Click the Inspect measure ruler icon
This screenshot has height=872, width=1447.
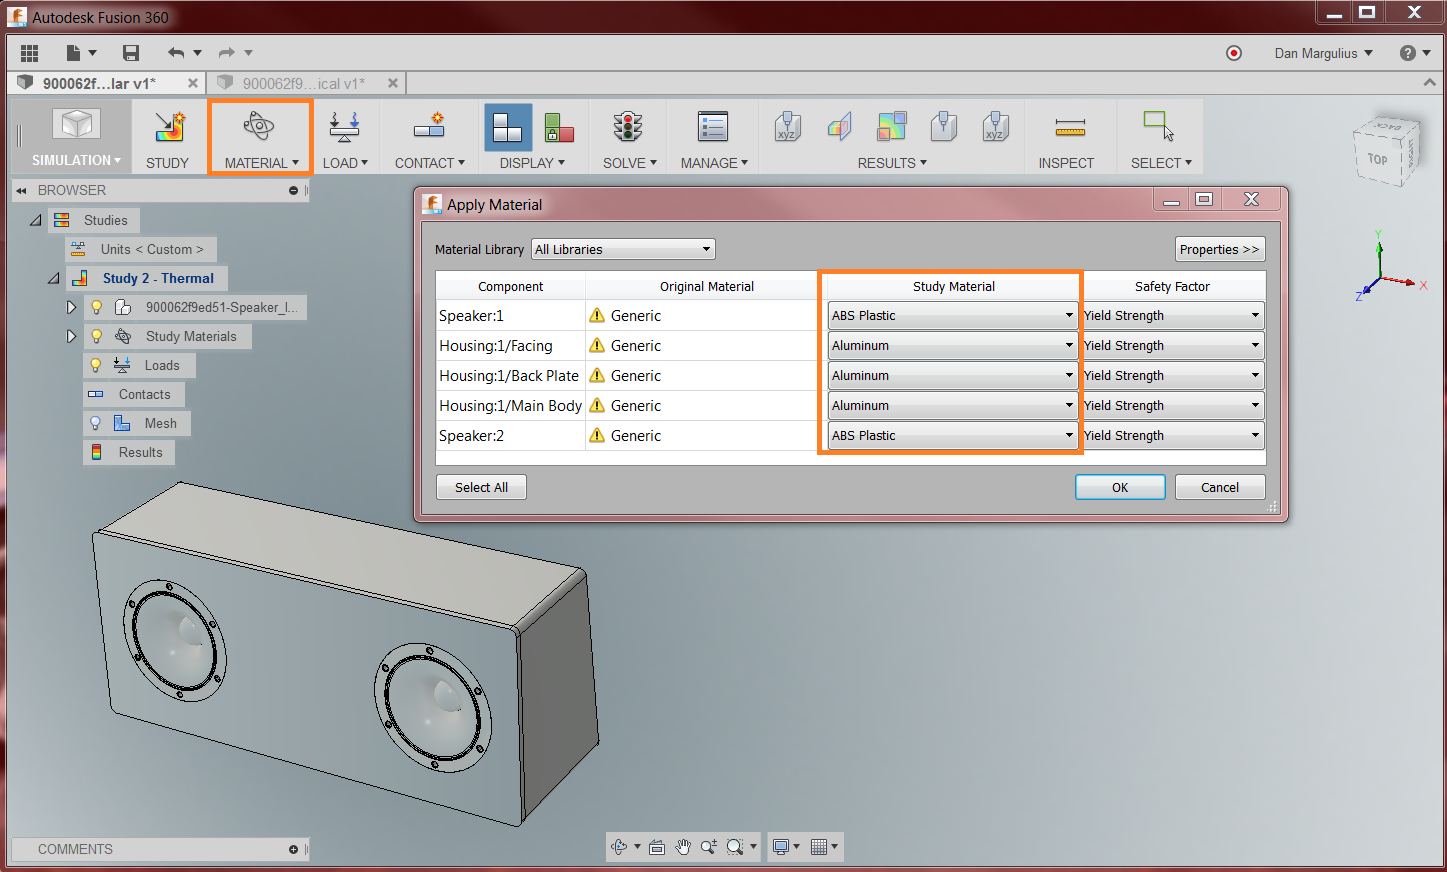click(x=1070, y=127)
